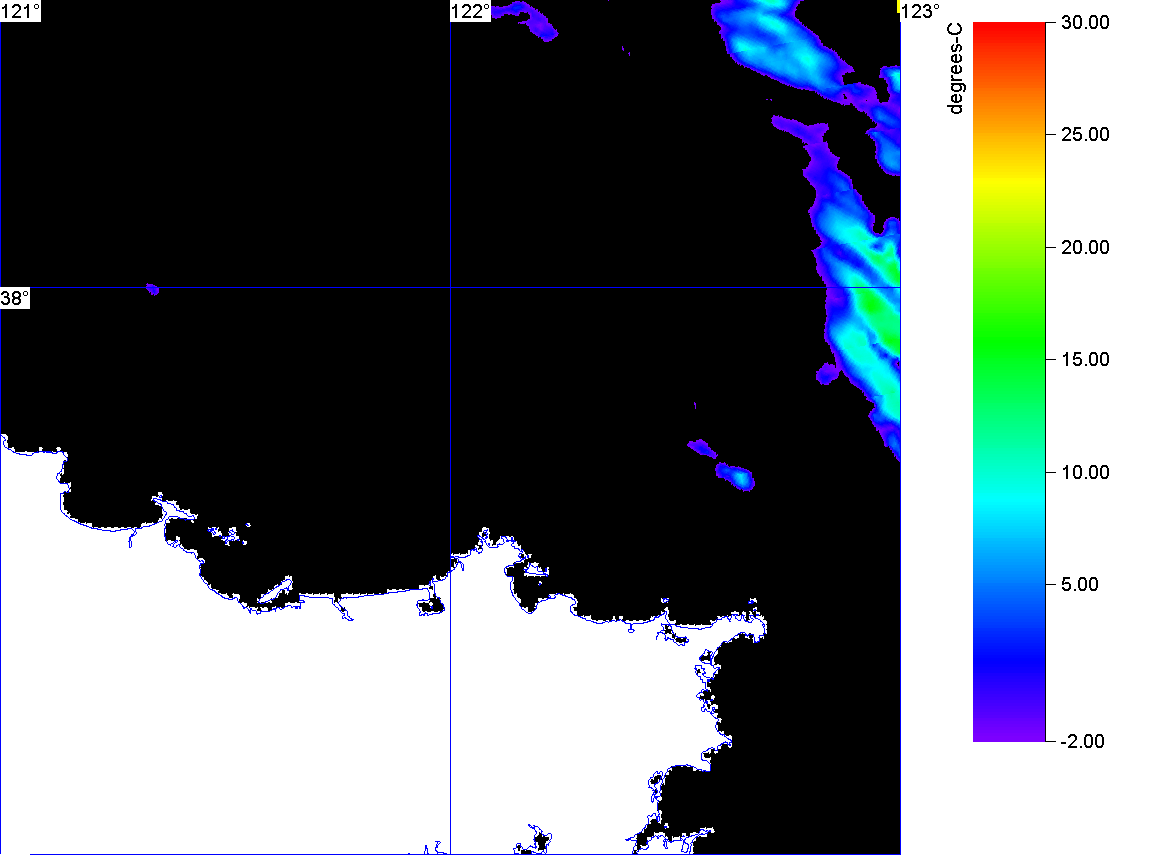
Task: Click the 15.00 colorbar tick value
Action: point(1085,360)
